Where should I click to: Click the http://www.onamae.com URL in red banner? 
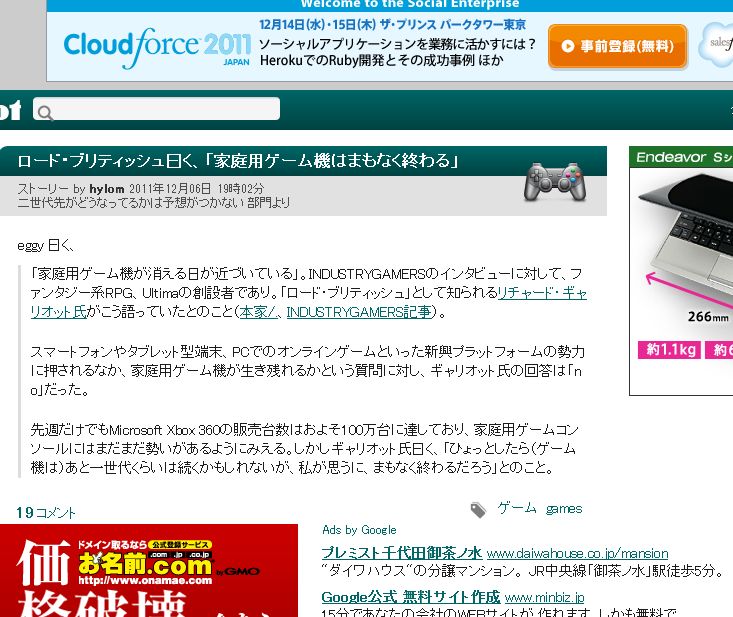pyautogui.click(x=145, y=581)
